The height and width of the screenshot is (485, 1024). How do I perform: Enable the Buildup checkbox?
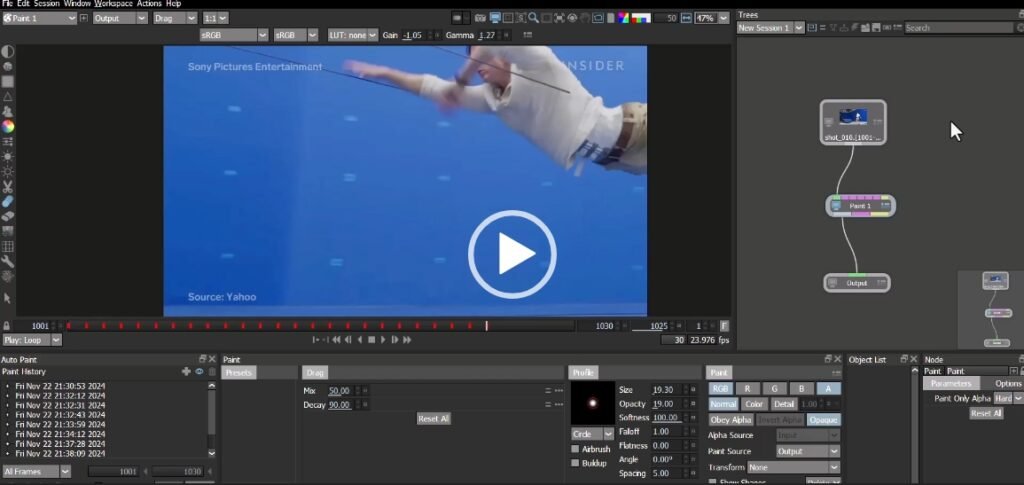tap(575, 463)
